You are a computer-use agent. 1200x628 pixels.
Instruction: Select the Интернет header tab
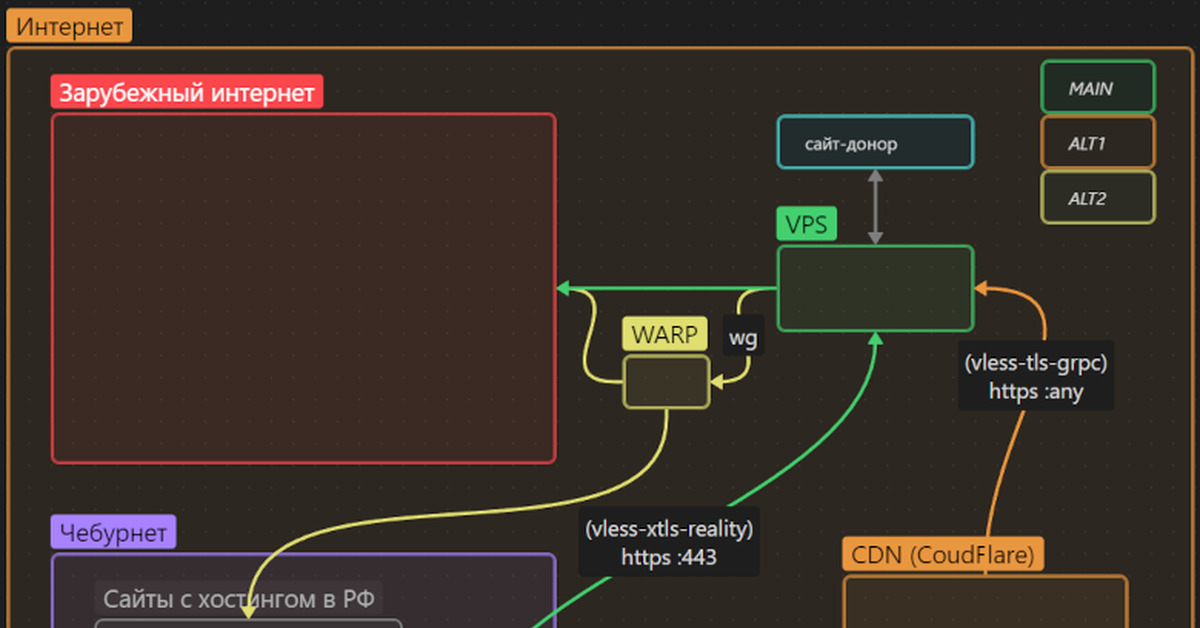coord(69,25)
